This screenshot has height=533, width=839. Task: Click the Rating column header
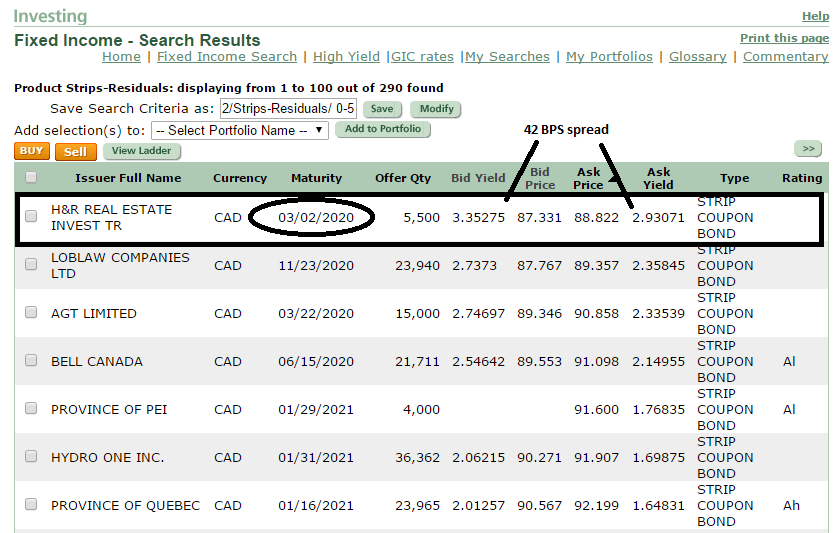(x=802, y=178)
